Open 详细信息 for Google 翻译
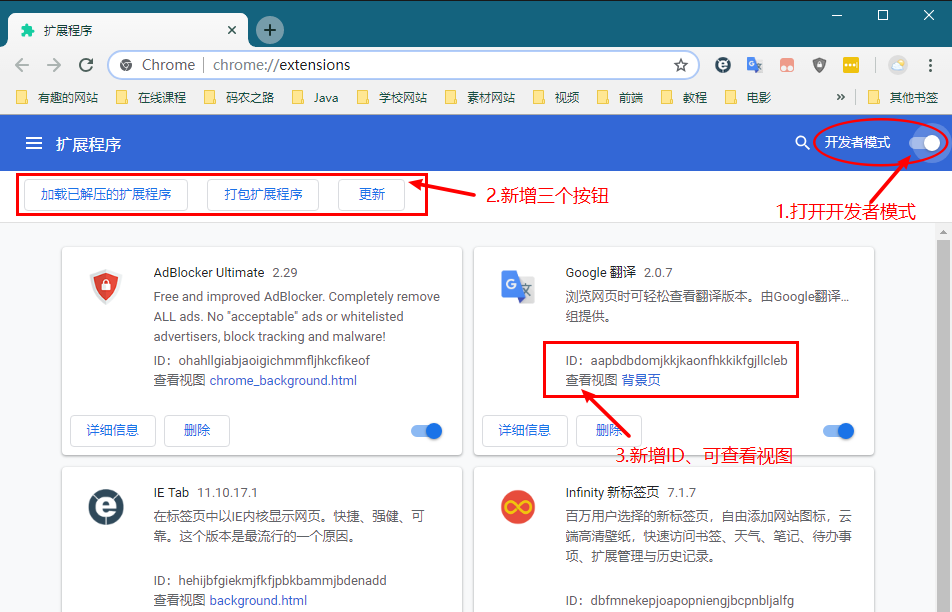The width and height of the screenshot is (952, 612). (525, 430)
